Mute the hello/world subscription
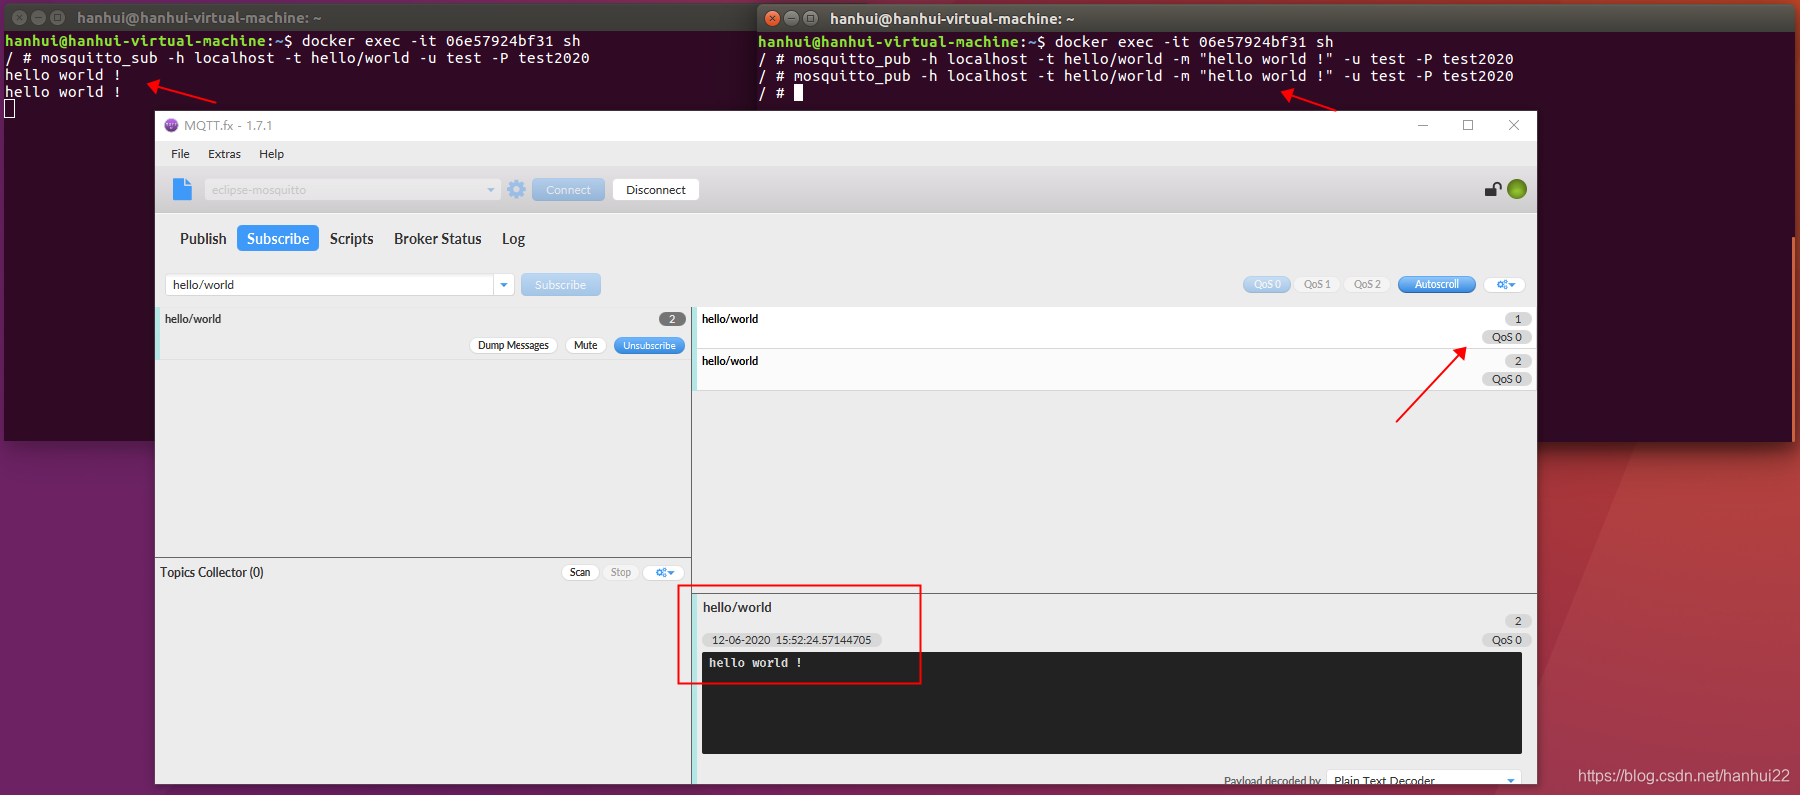 pos(586,346)
